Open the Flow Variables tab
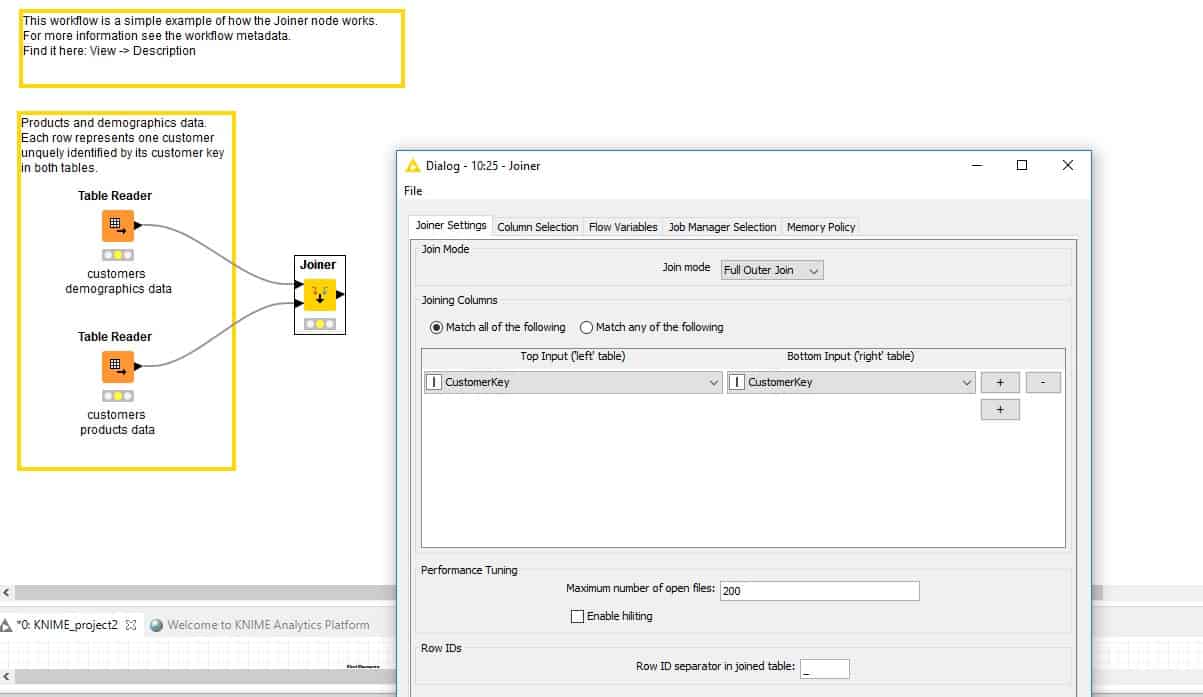The width and height of the screenshot is (1203, 697). (623, 227)
